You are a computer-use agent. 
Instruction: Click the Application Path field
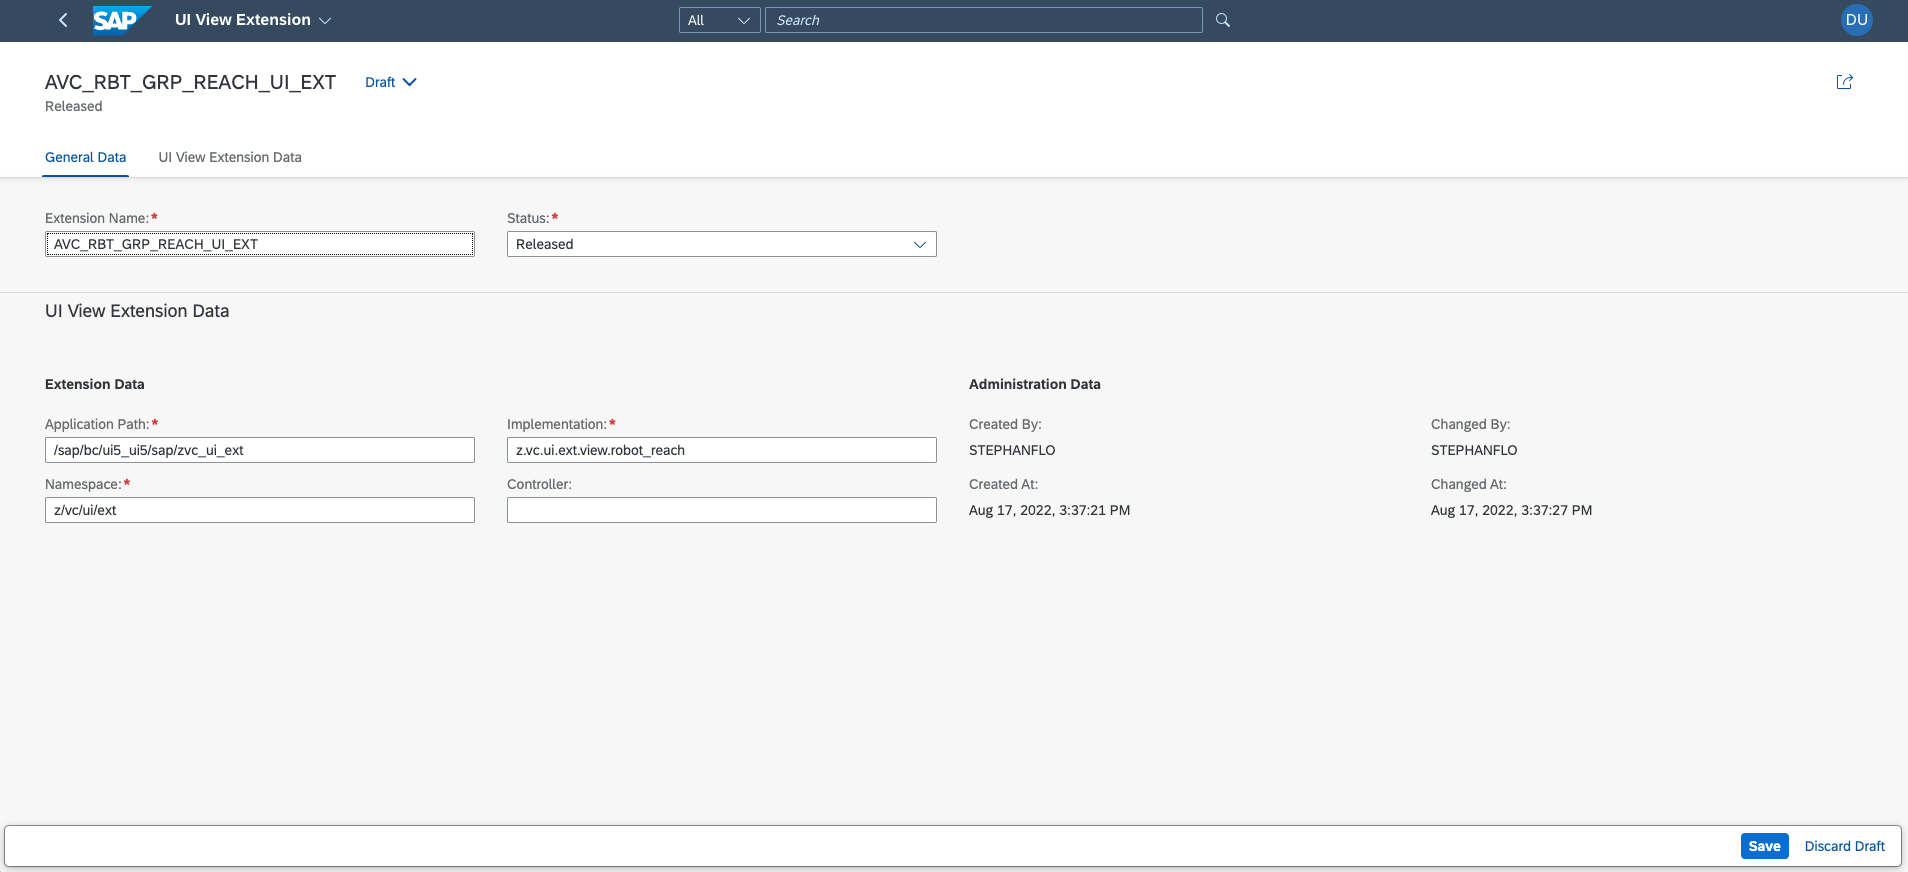point(260,450)
